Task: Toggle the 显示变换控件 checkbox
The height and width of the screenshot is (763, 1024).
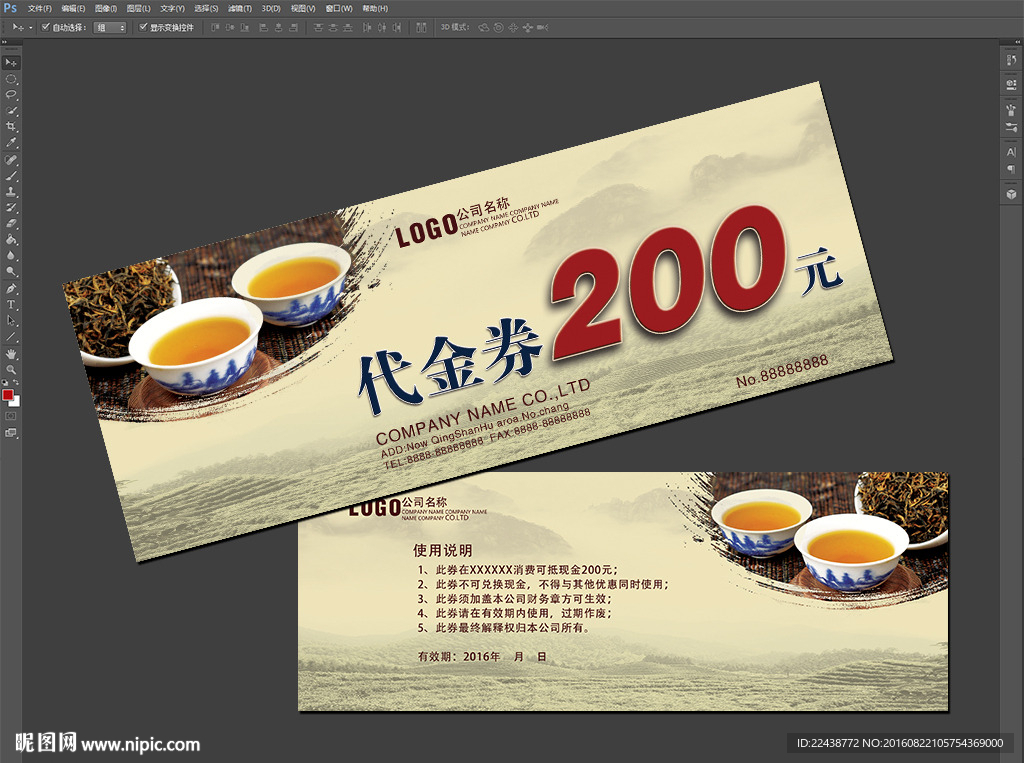Action: click(x=143, y=27)
